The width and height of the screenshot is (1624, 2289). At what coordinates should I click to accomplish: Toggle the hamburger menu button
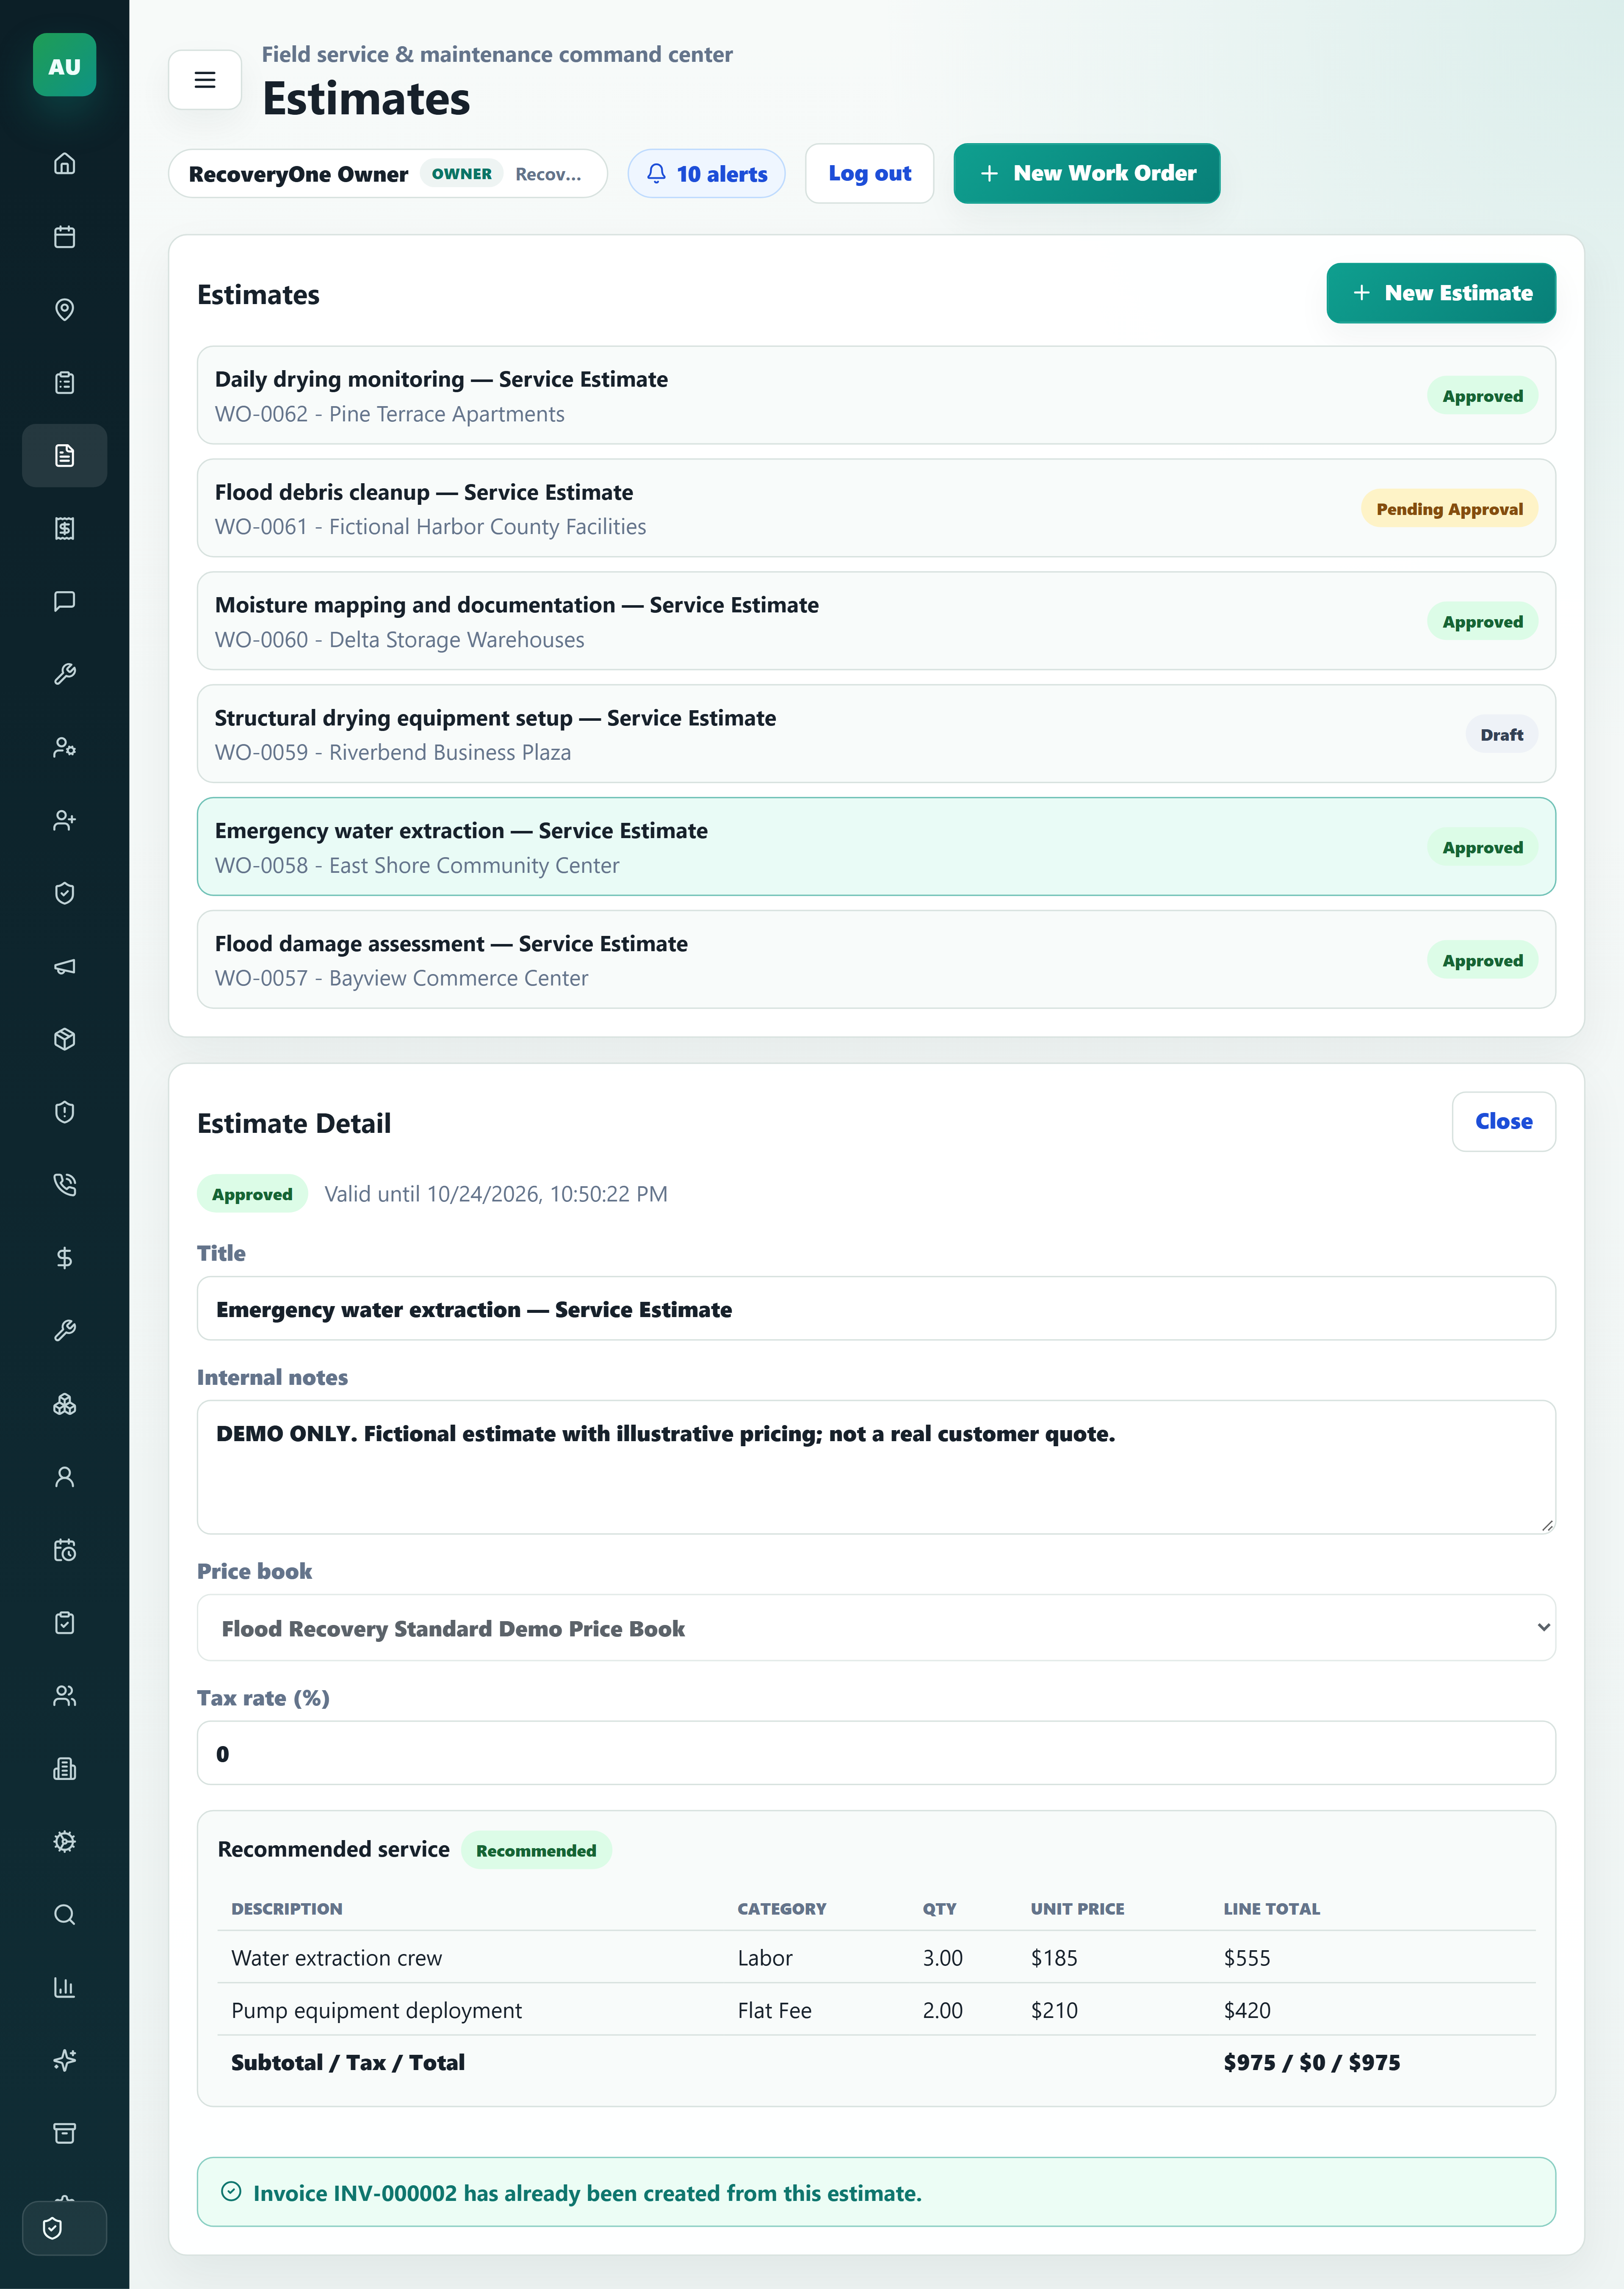point(205,80)
